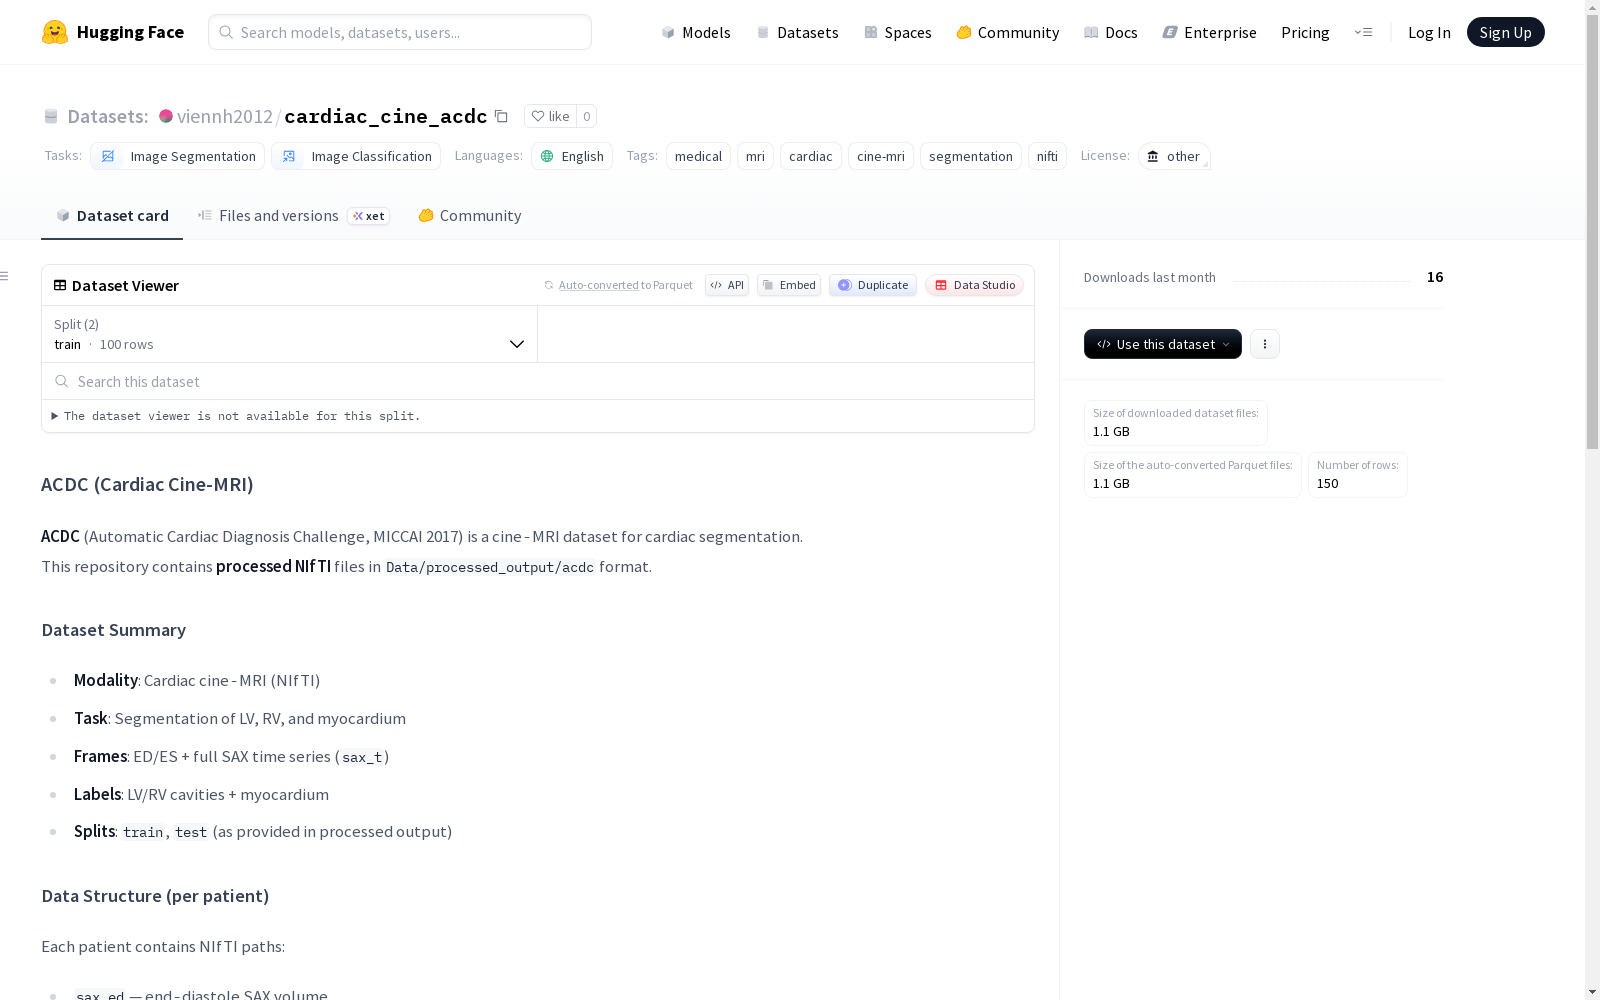This screenshot has height=1000, width=1600.
Task: Select the Image Classification task tag
Action: pyautogui.click(x=356, y=156)
